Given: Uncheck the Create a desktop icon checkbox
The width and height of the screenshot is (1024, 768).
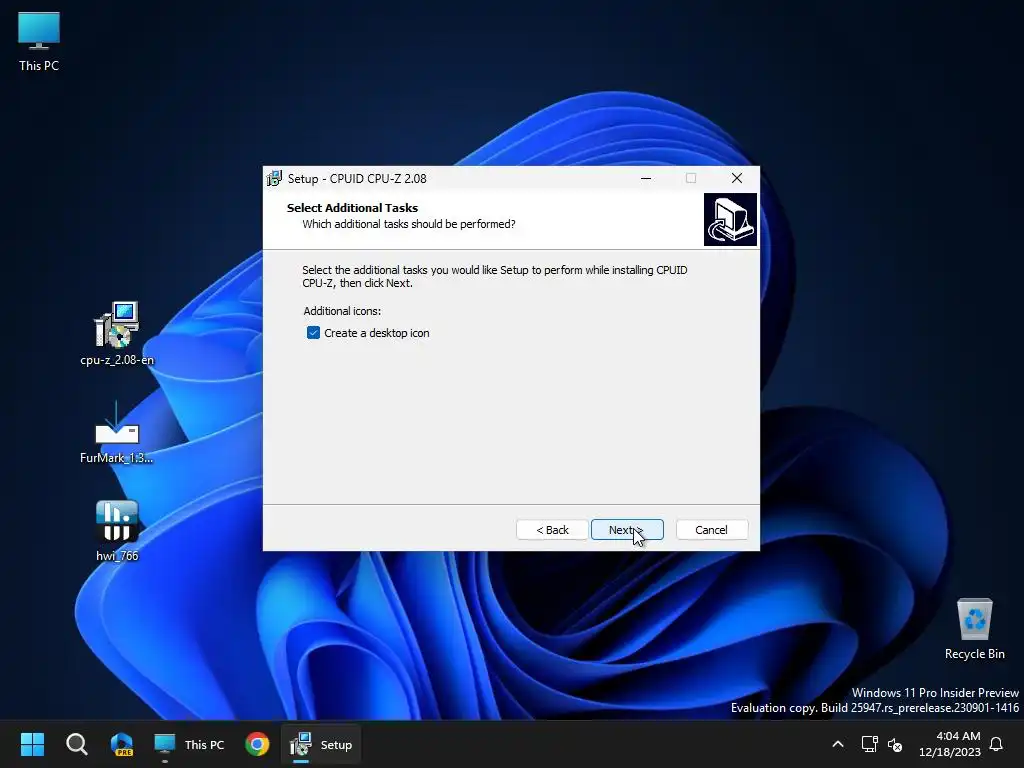Looking at the screenshot, I should point(313,333).
